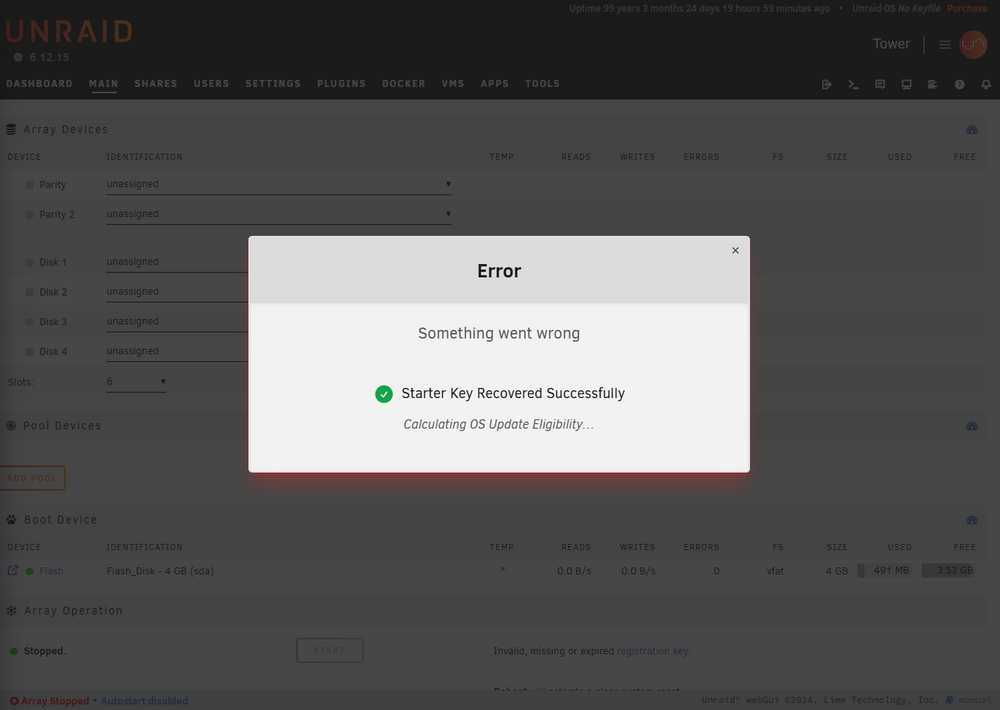Open the Disk 4 device dropdown
1000x710 pixels.
[x=177, y=351]
